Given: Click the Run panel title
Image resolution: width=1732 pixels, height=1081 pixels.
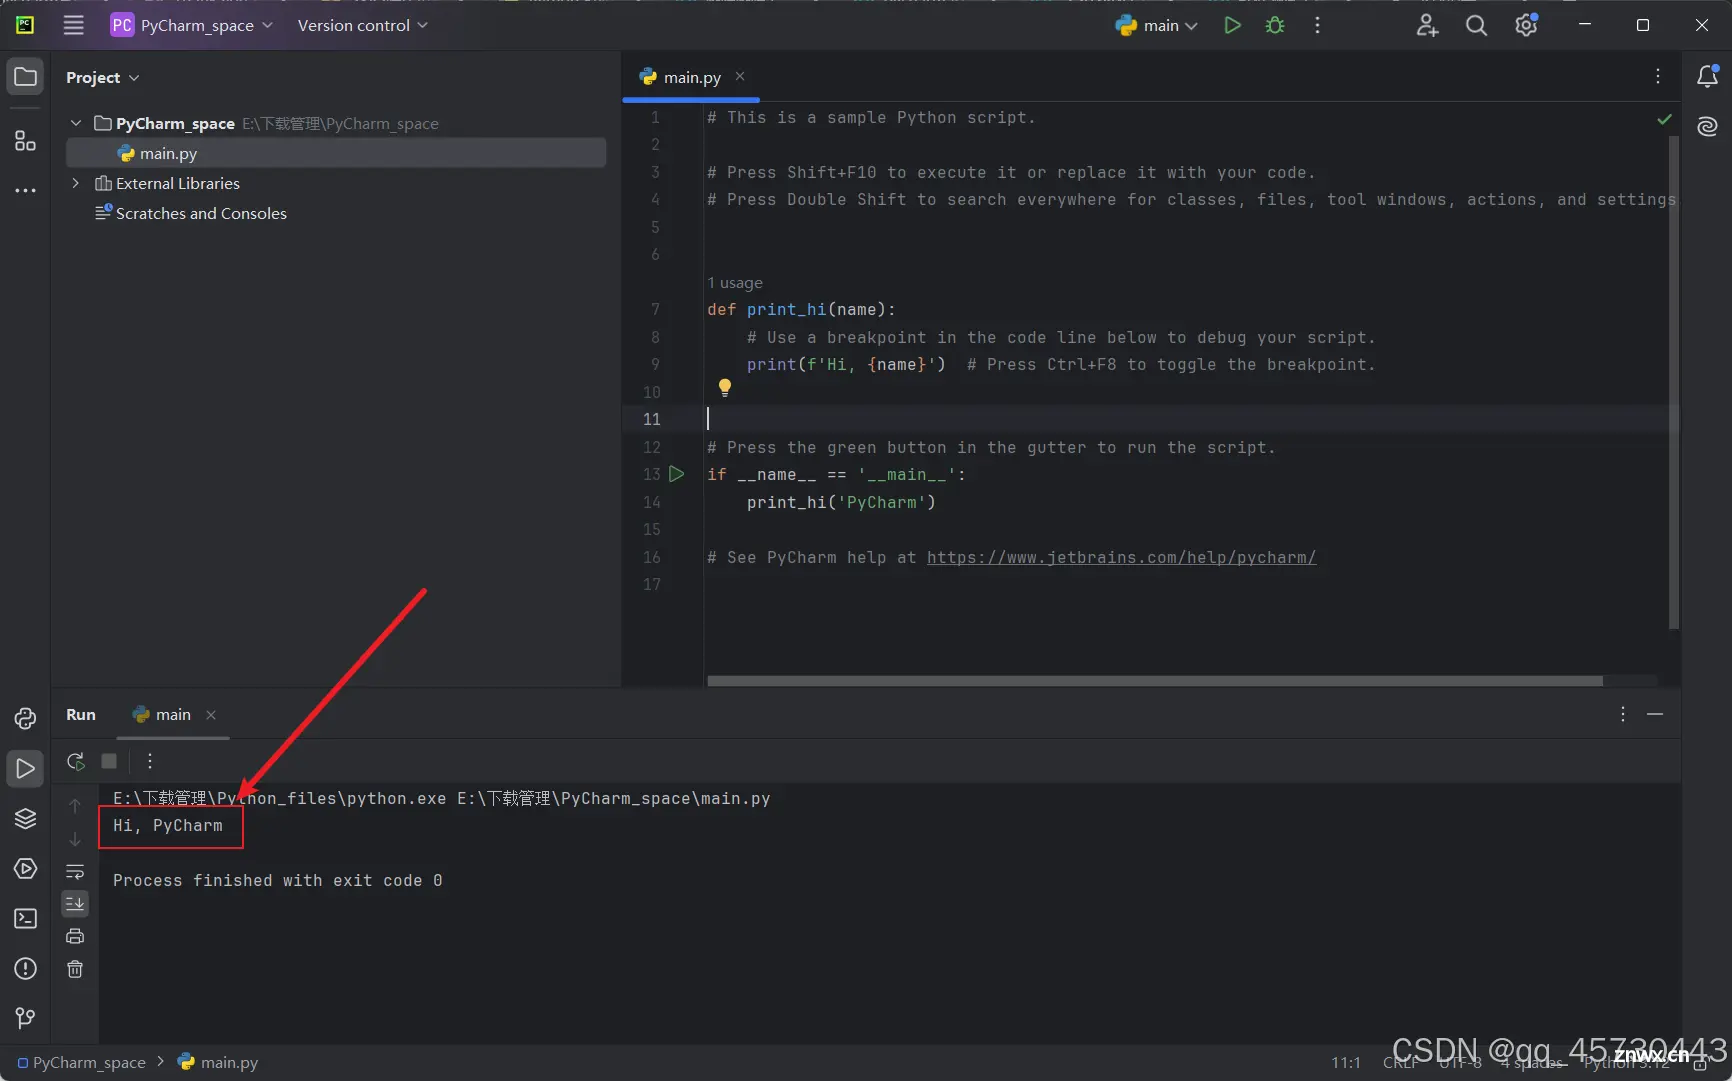Looking at the screenshot, I should (x=81, y=714).
